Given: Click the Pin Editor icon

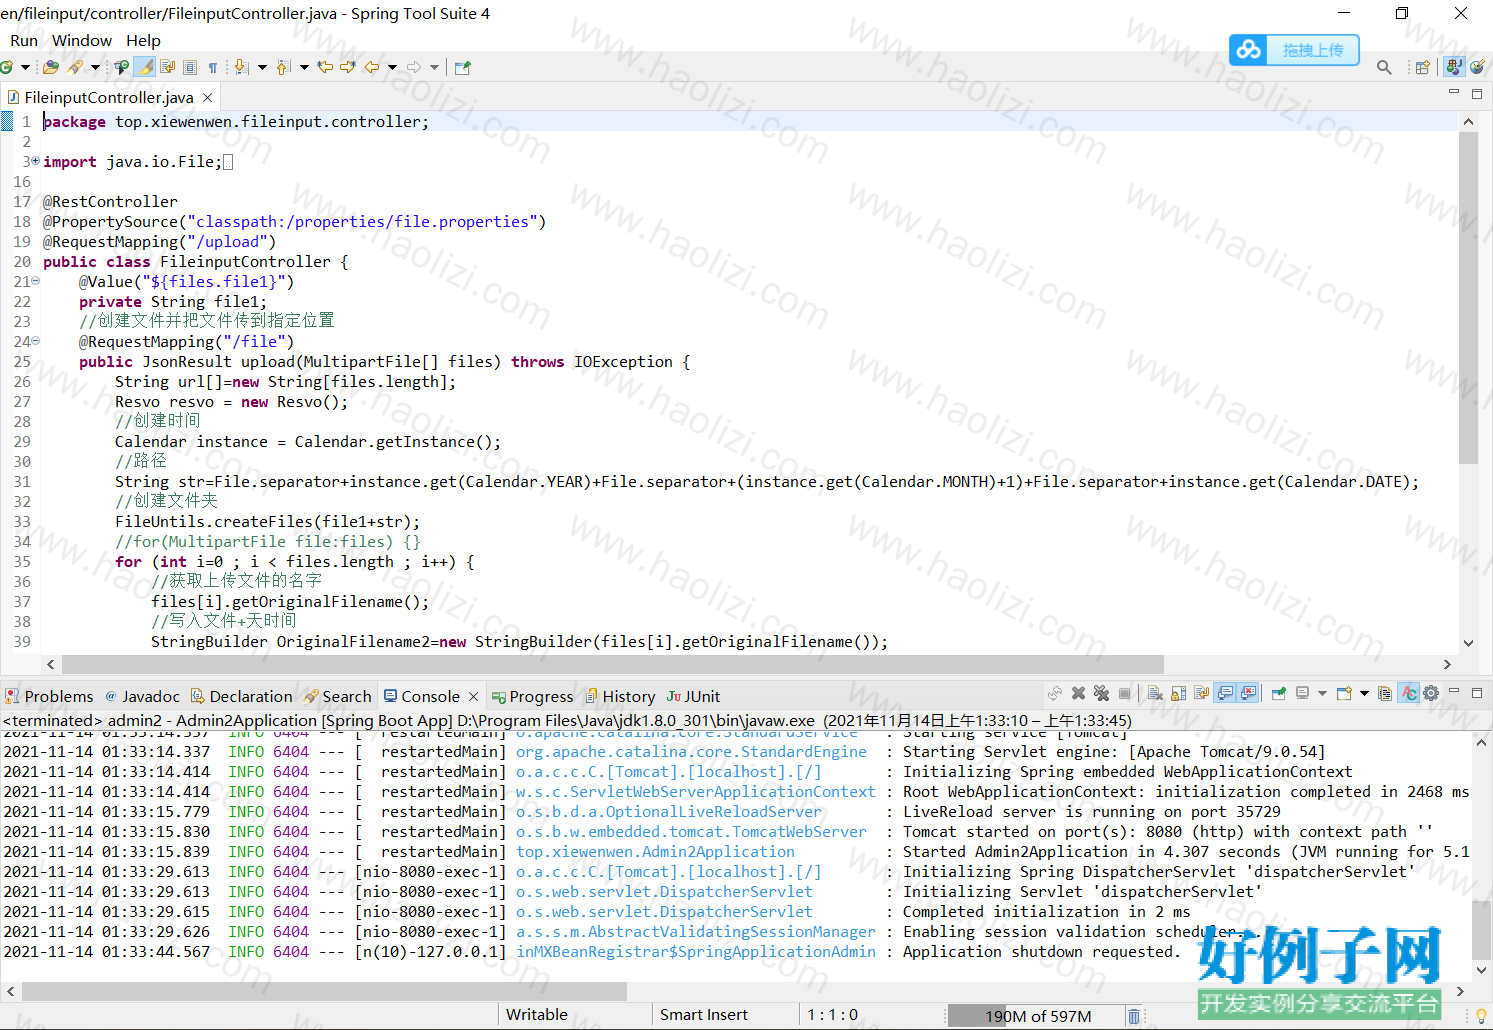Looking at the screenshot, I should [x=463, y=67].
